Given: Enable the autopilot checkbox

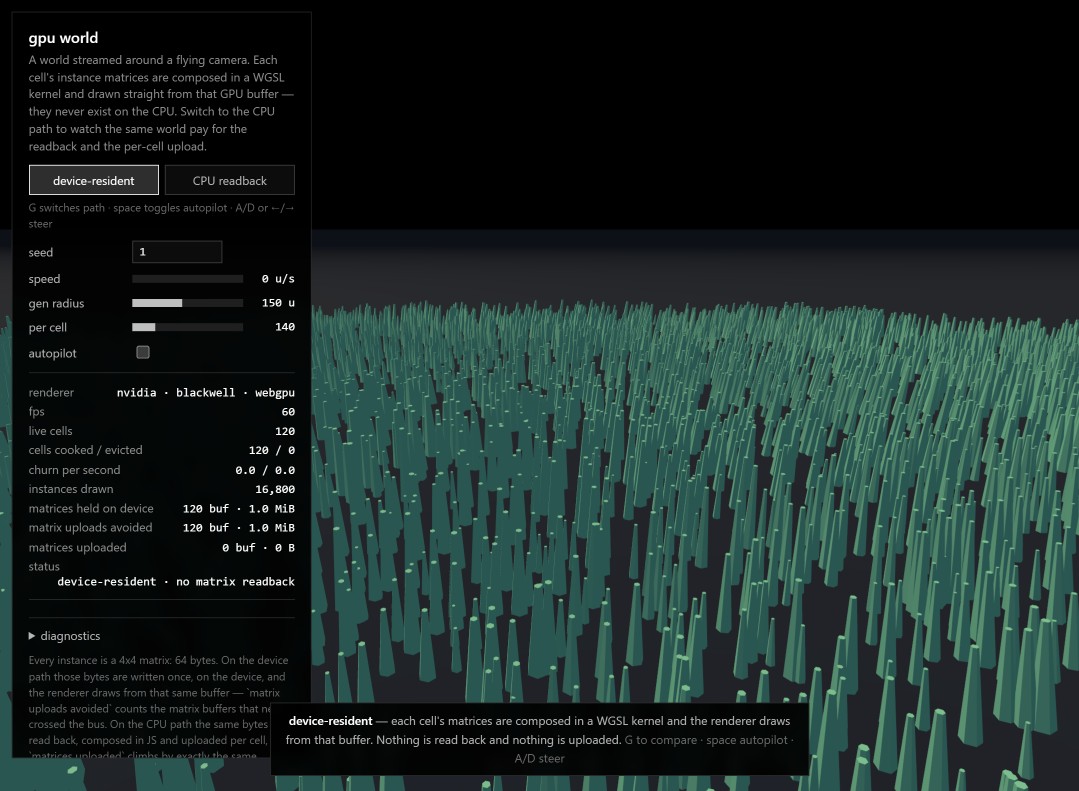Looking at the screenshot, I should point(143,352).
